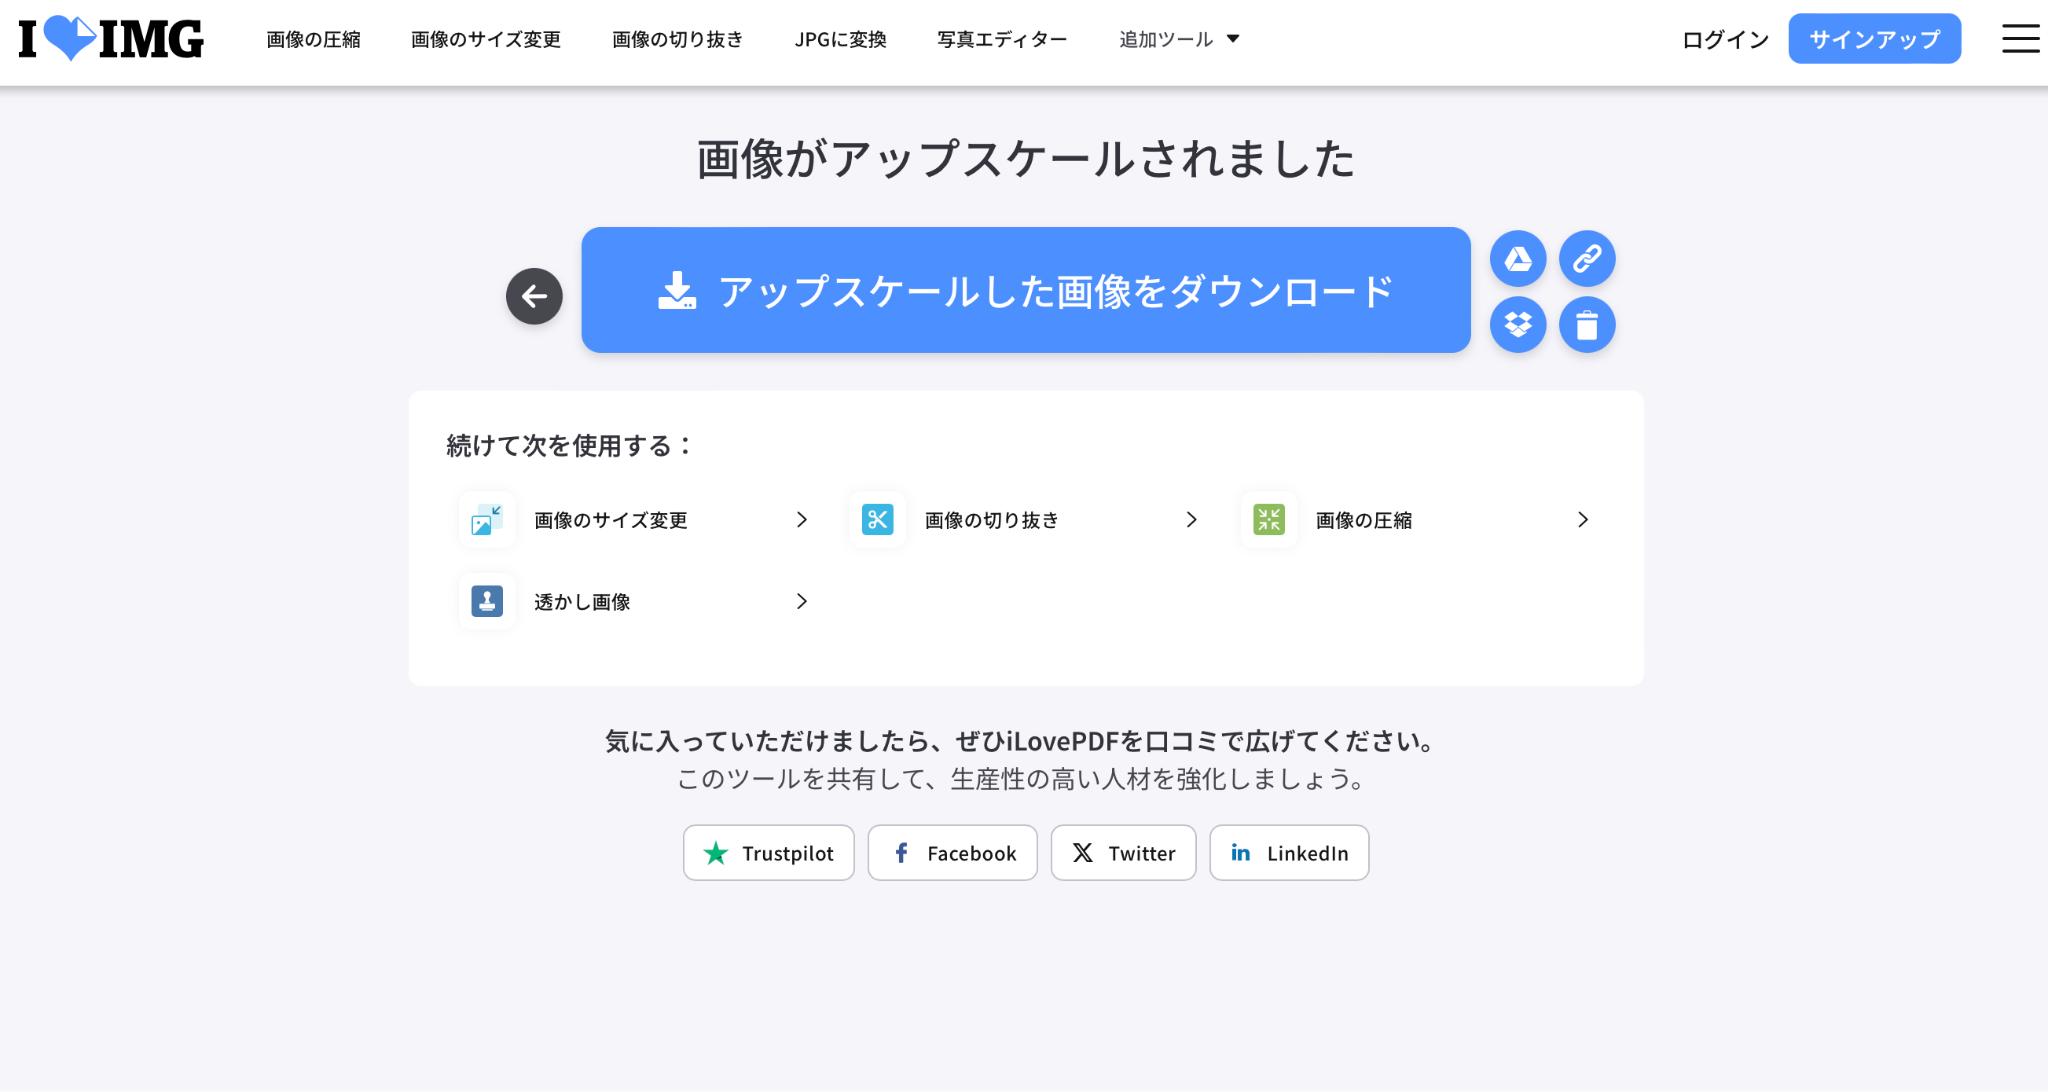This screenshot has width=2048, height=1092.
Task: Share via Facebook button label
Action: click(x=971, y=853)
